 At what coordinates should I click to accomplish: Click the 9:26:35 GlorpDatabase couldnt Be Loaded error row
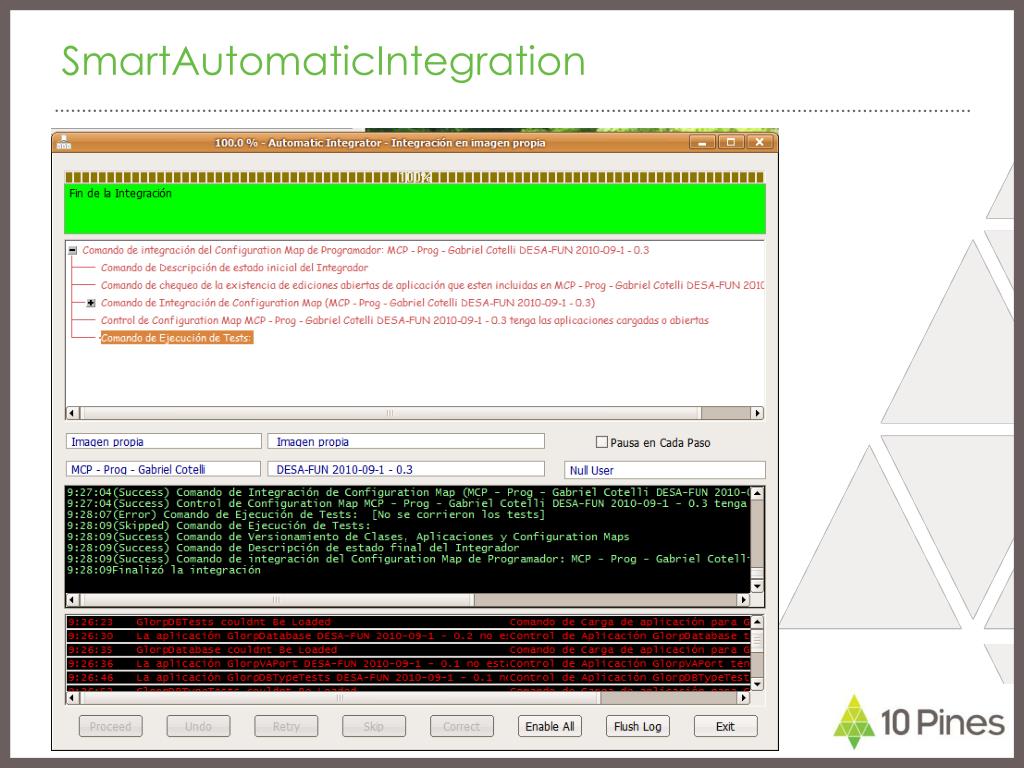coord(408,650)
